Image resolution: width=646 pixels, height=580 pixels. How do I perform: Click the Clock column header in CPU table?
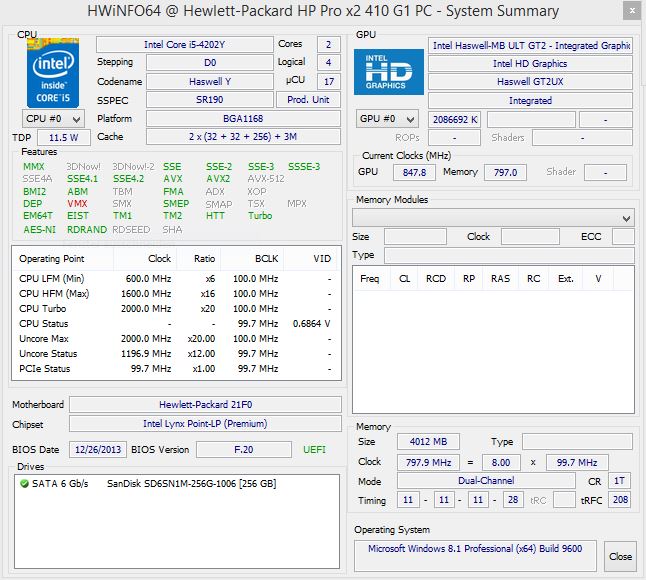coord(145,259)
